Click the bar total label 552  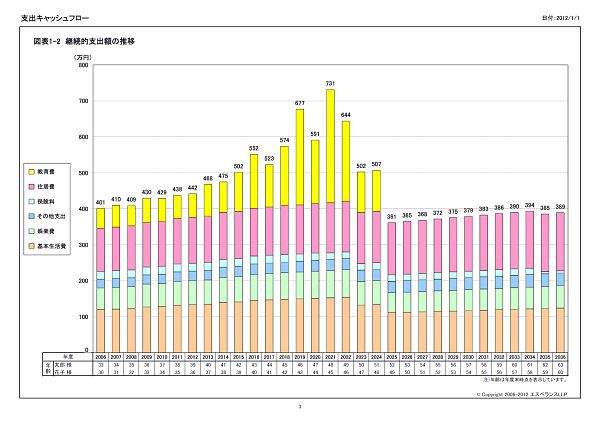[254, 148]
